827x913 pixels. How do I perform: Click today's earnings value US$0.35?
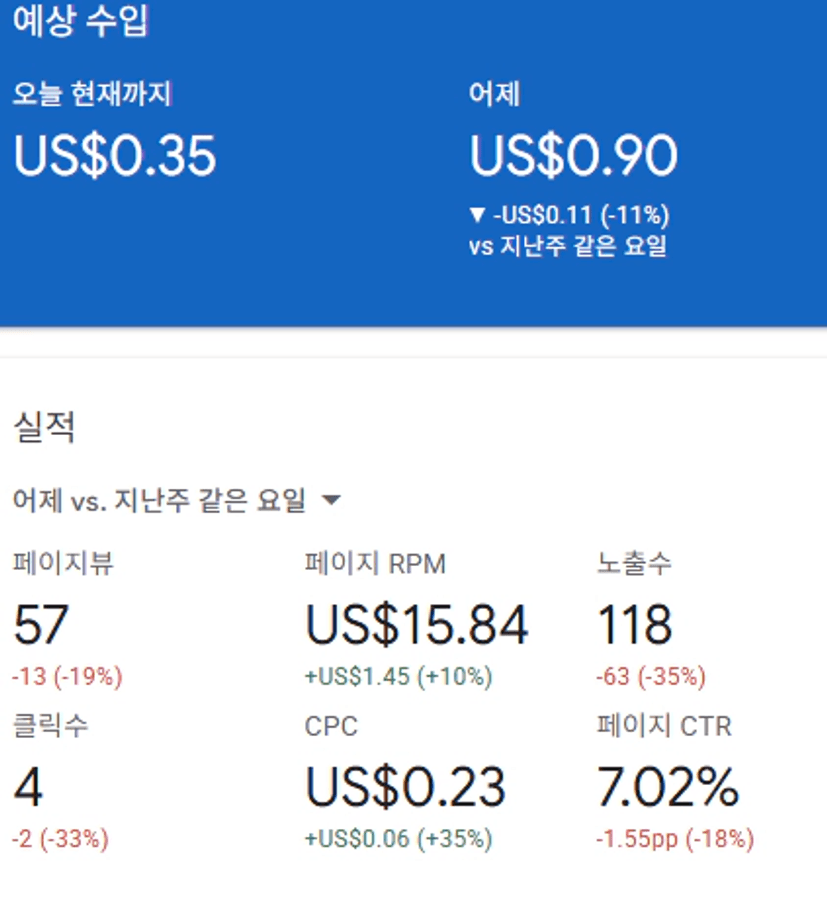click(x=115, y=156)
